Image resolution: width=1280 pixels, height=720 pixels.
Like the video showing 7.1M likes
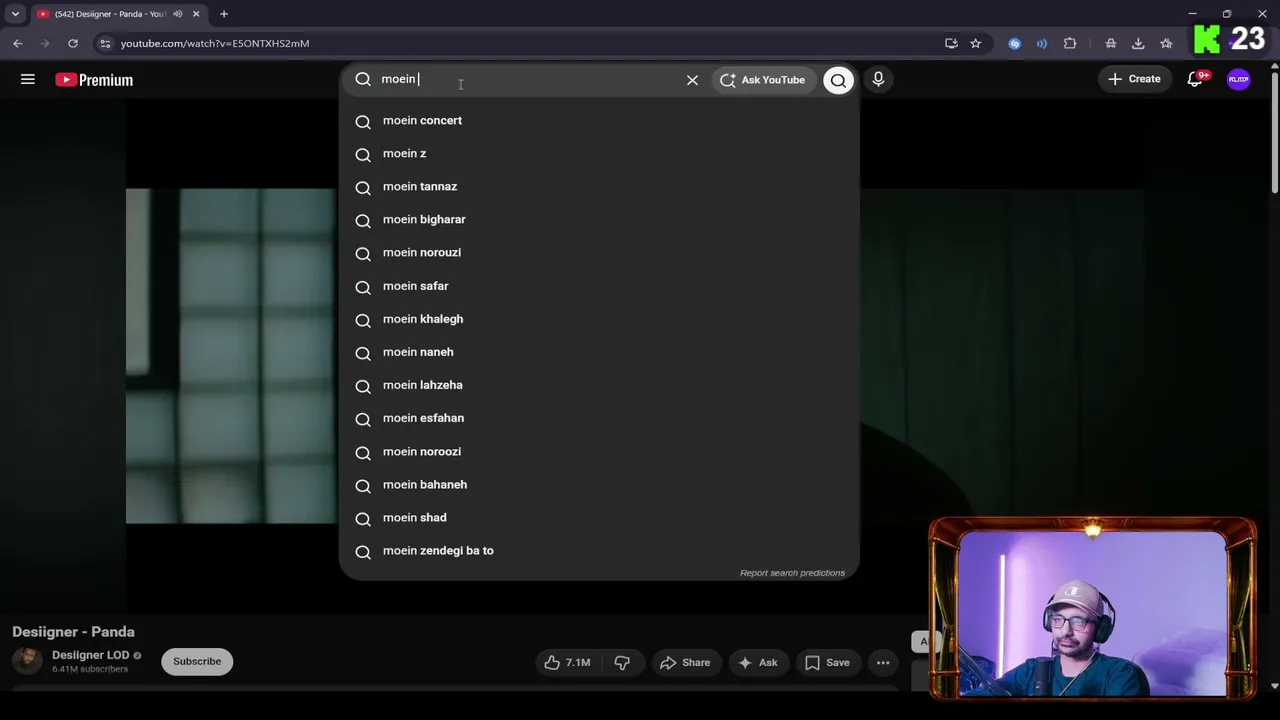(567, 662)
